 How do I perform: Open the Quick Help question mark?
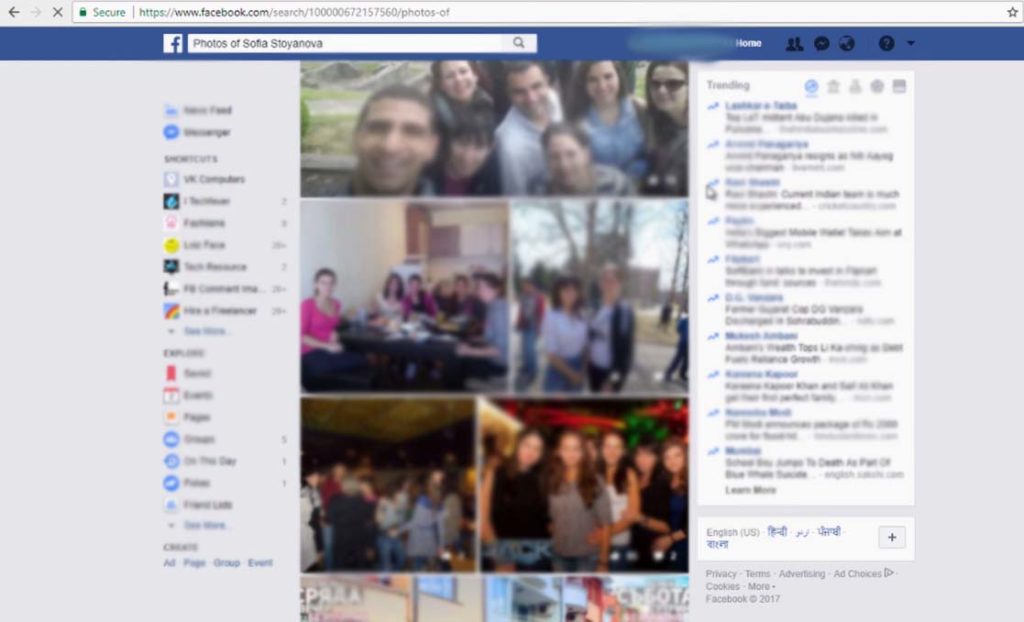click(886, 44)
